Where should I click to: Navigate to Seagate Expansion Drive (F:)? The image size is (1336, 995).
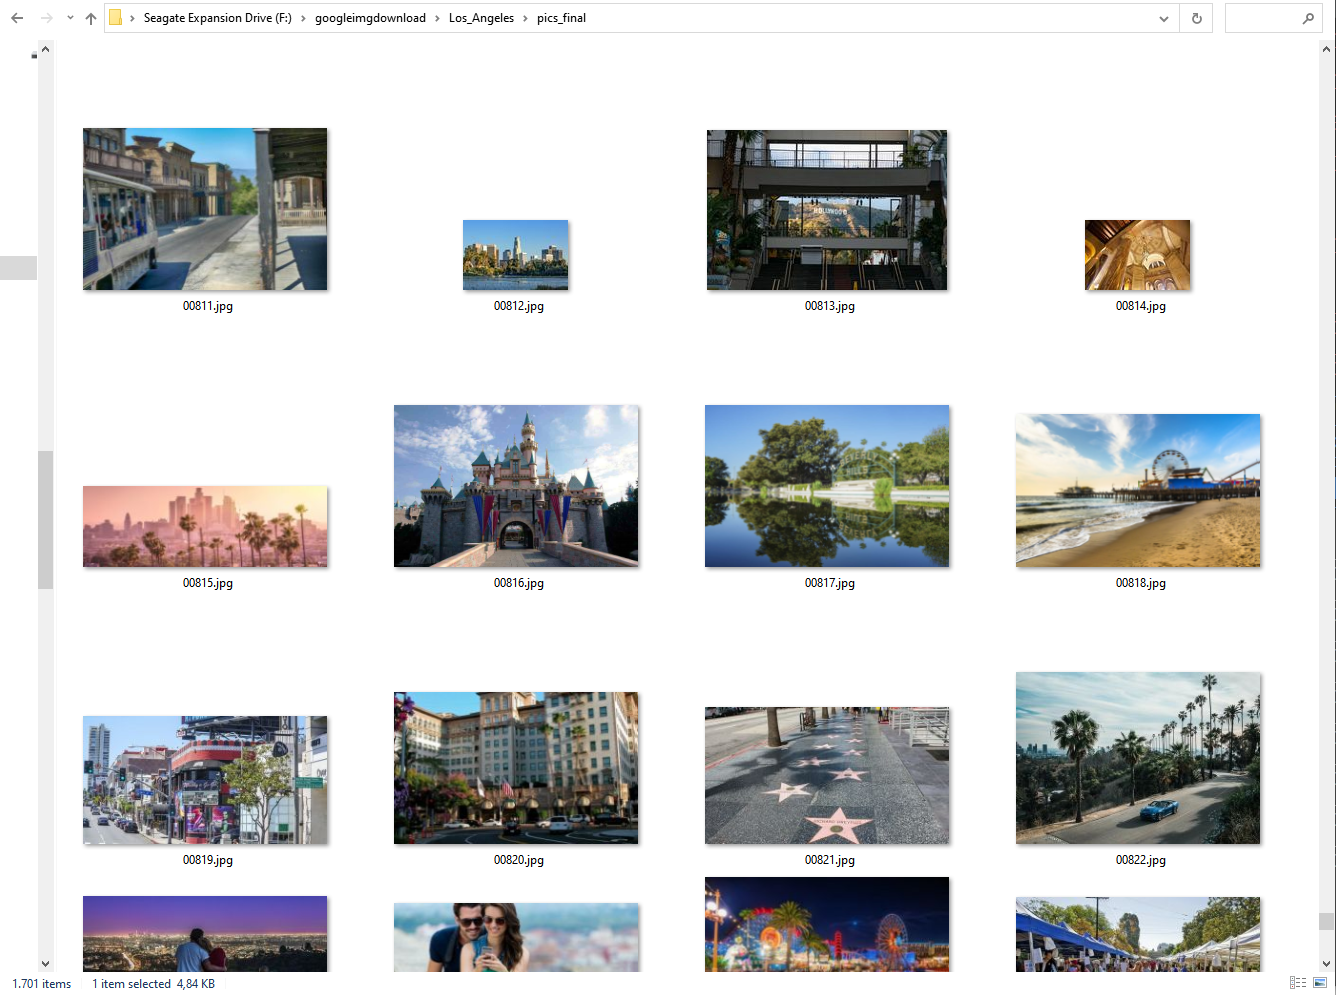point(217,18)
